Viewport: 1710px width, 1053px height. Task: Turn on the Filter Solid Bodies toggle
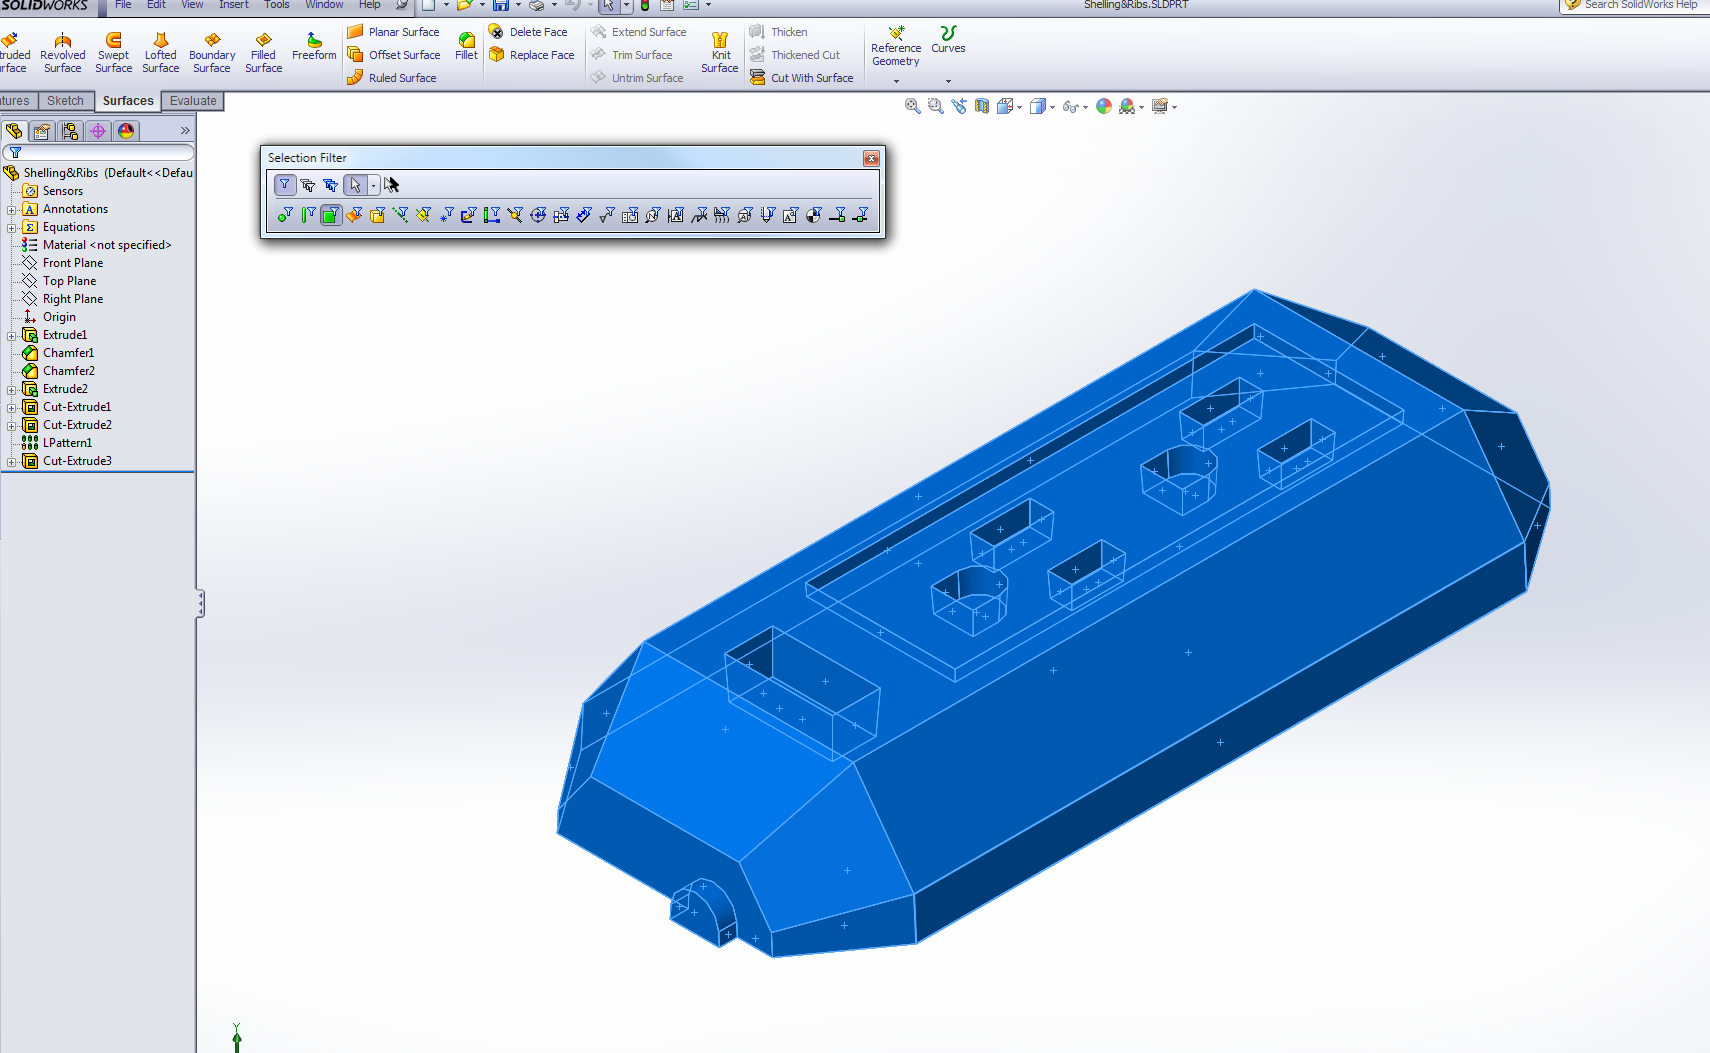pos(377,215)
